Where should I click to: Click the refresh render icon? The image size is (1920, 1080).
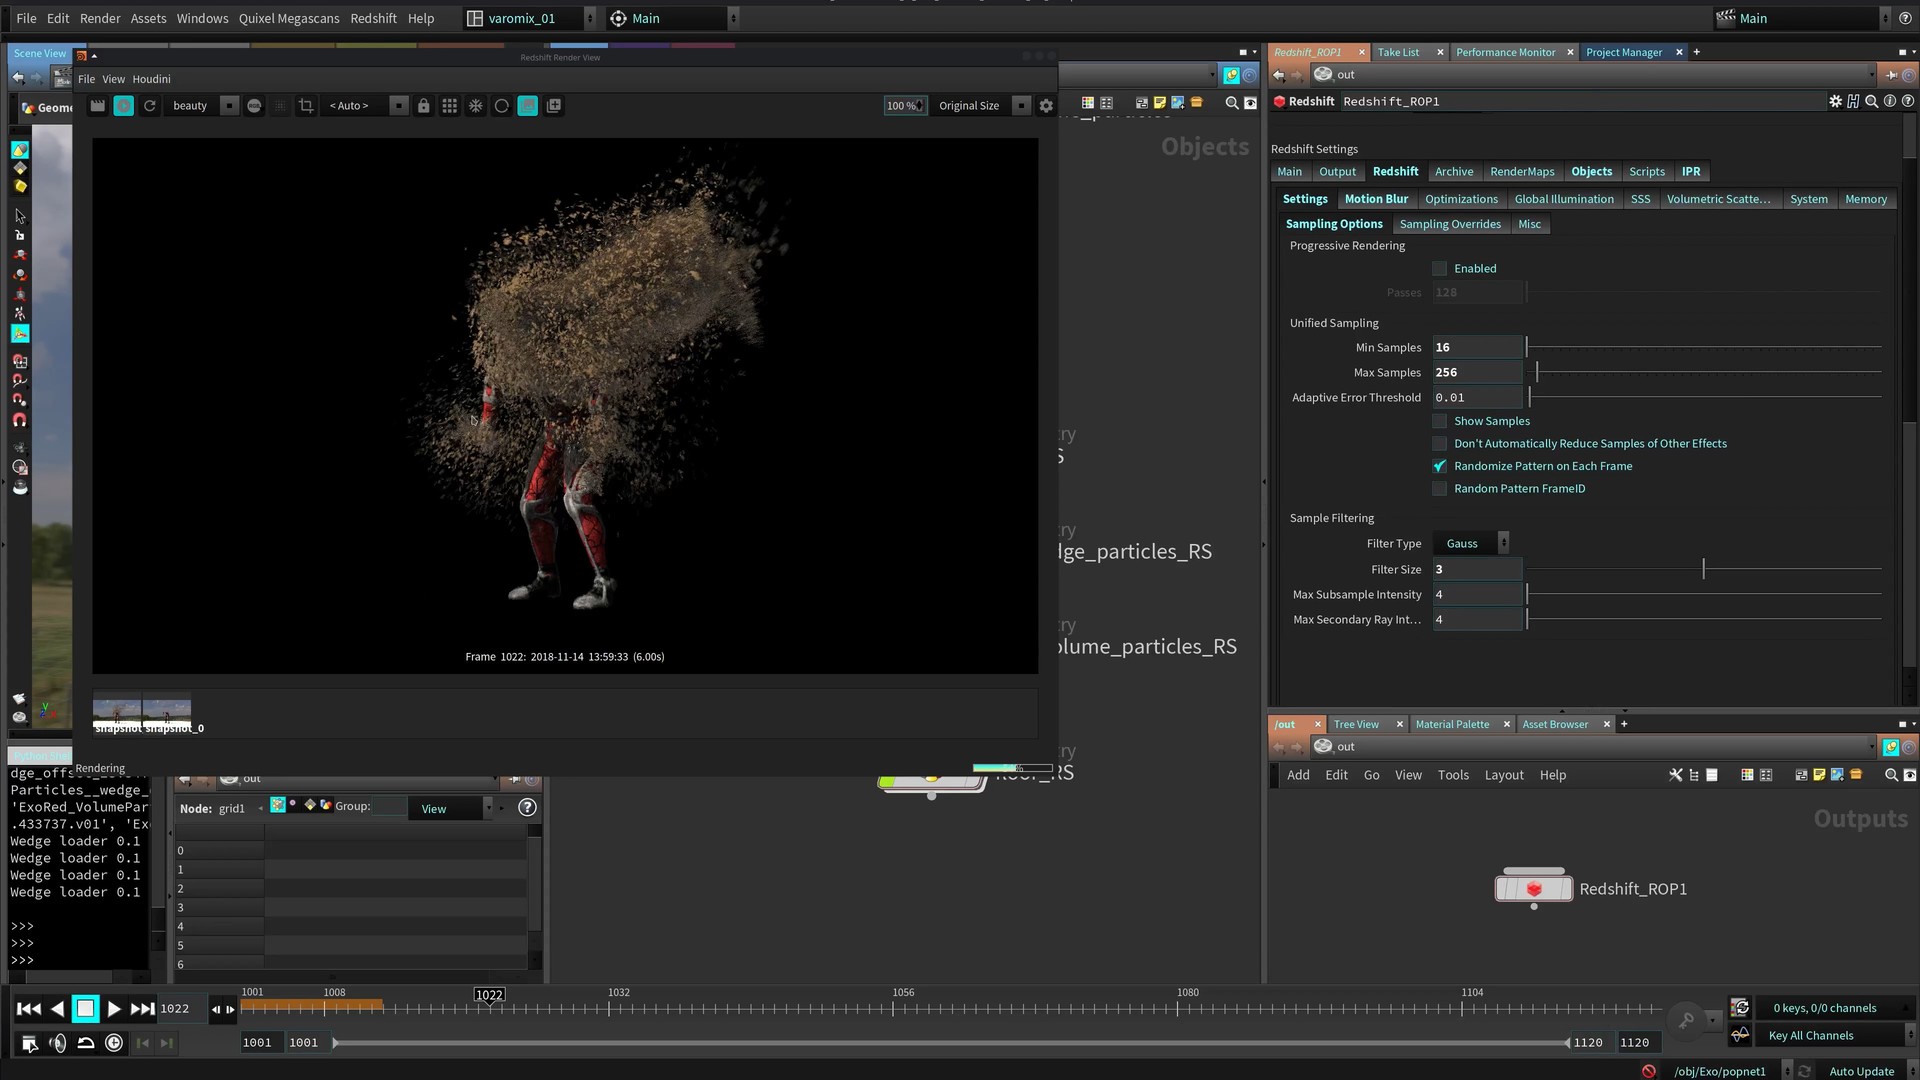tap(150, 106)
